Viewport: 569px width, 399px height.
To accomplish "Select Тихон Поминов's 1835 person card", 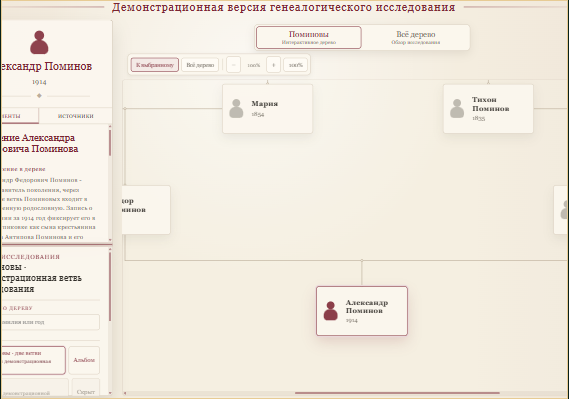I will [x=488, y=109].
